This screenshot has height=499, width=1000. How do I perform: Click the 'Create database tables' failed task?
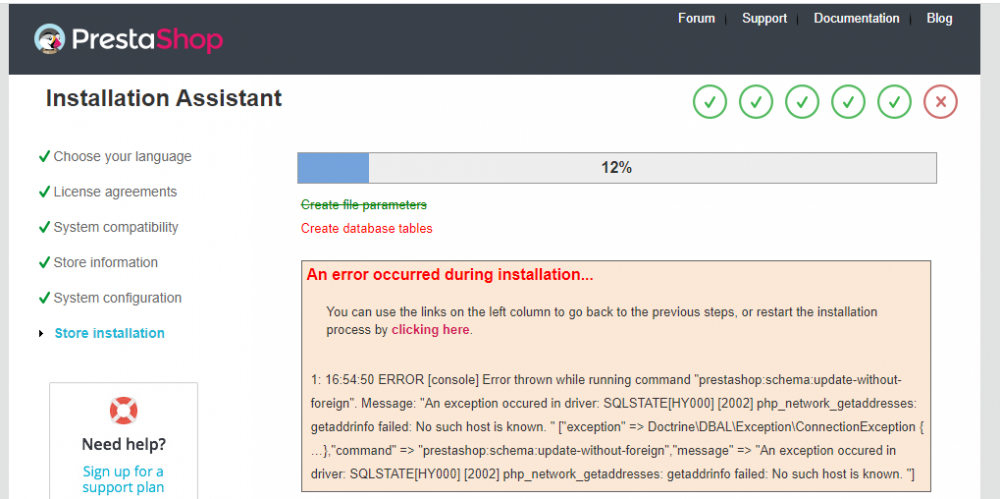[367, 228]
